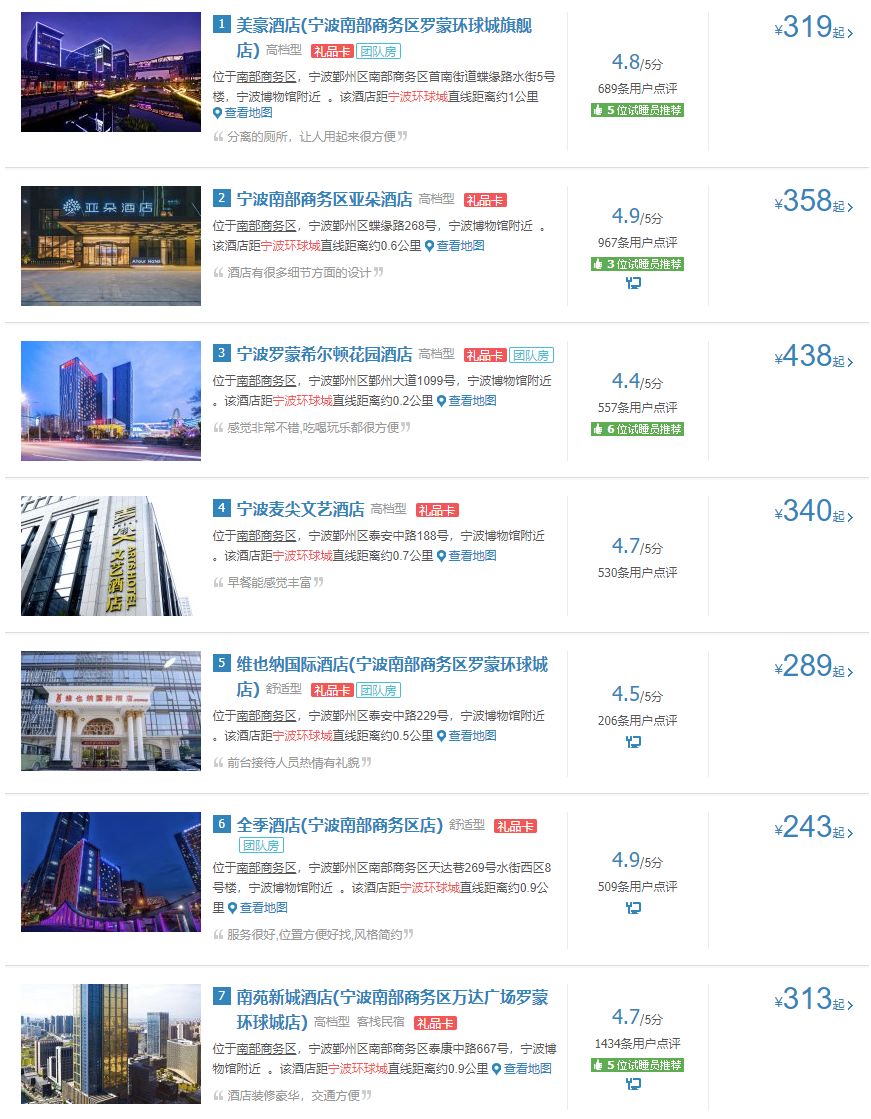Click rank number 5 badge
Image resolution: width=871 pixels, height=1119 pixels.
click(x=221, y=663)
